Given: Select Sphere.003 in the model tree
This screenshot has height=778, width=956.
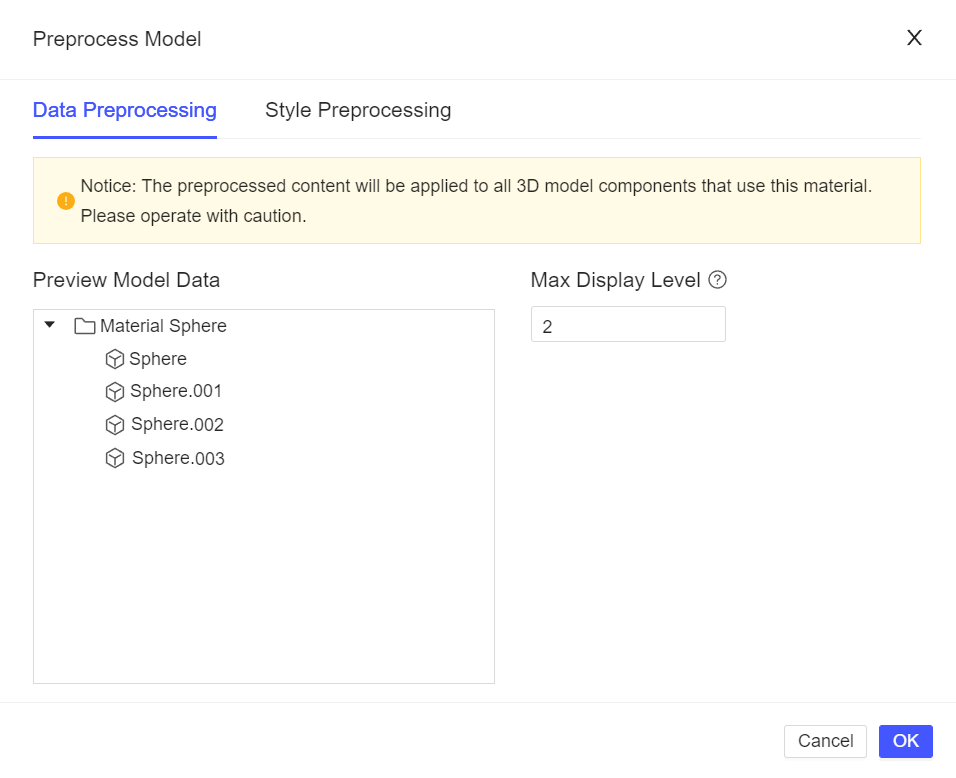Looking at the screenshot, I should point(176,457).
